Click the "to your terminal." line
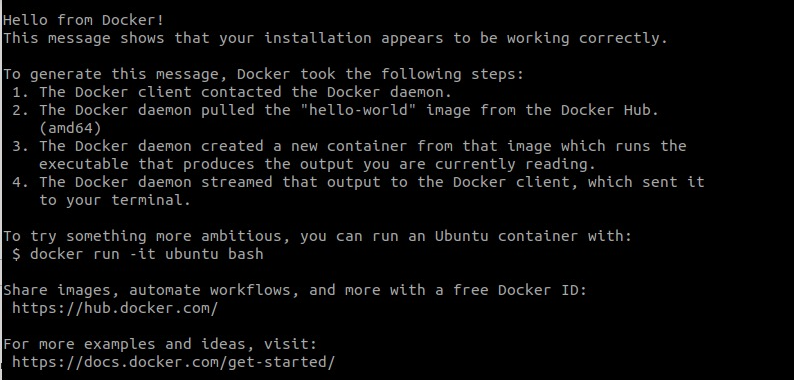The width and height of the screenshot is (794, 380). point(115,200)
